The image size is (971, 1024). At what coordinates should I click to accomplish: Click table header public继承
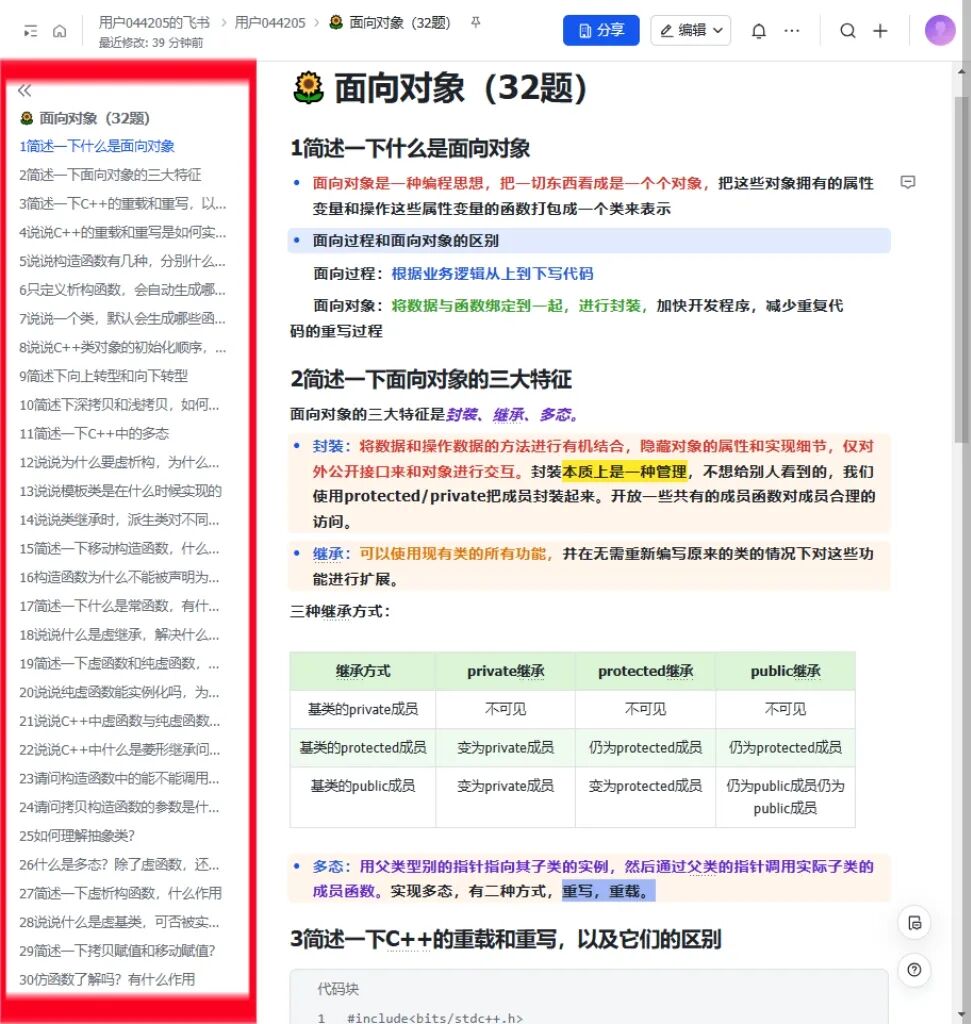[786, 671]
